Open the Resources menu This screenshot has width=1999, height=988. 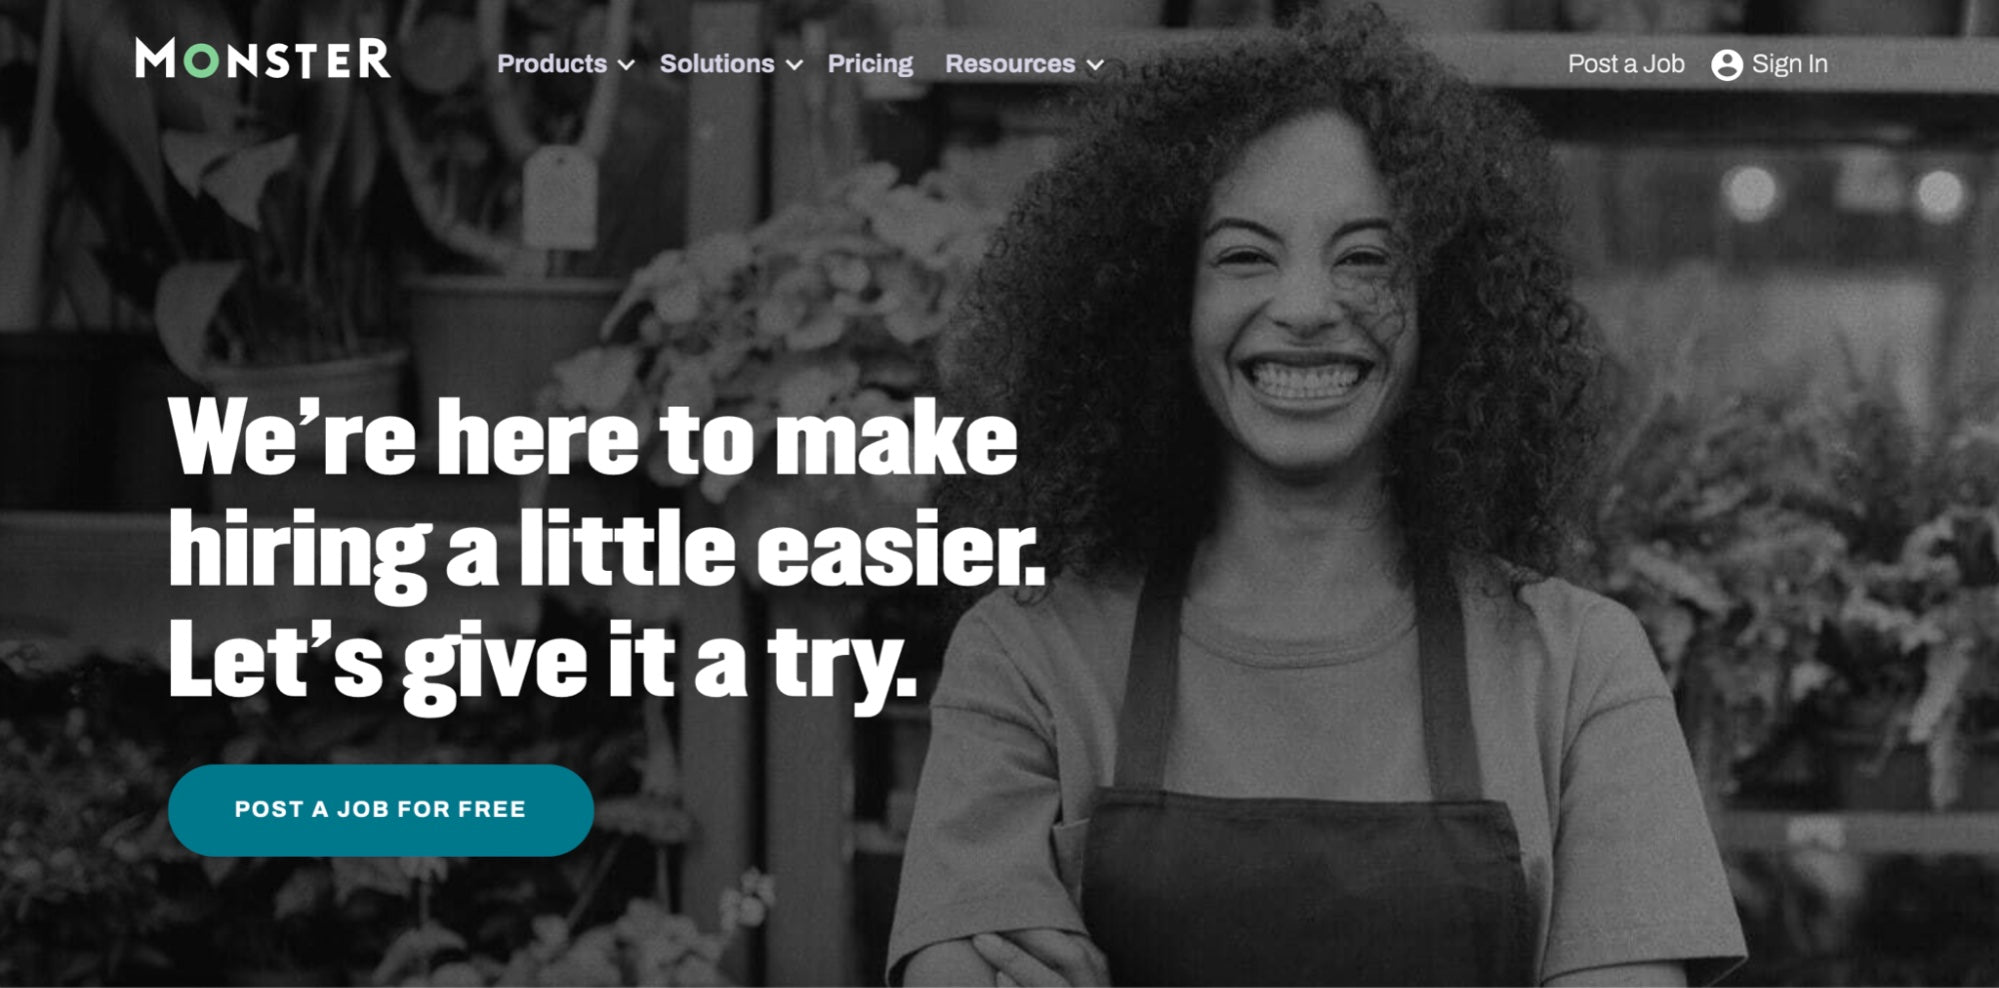point(1010,64)
